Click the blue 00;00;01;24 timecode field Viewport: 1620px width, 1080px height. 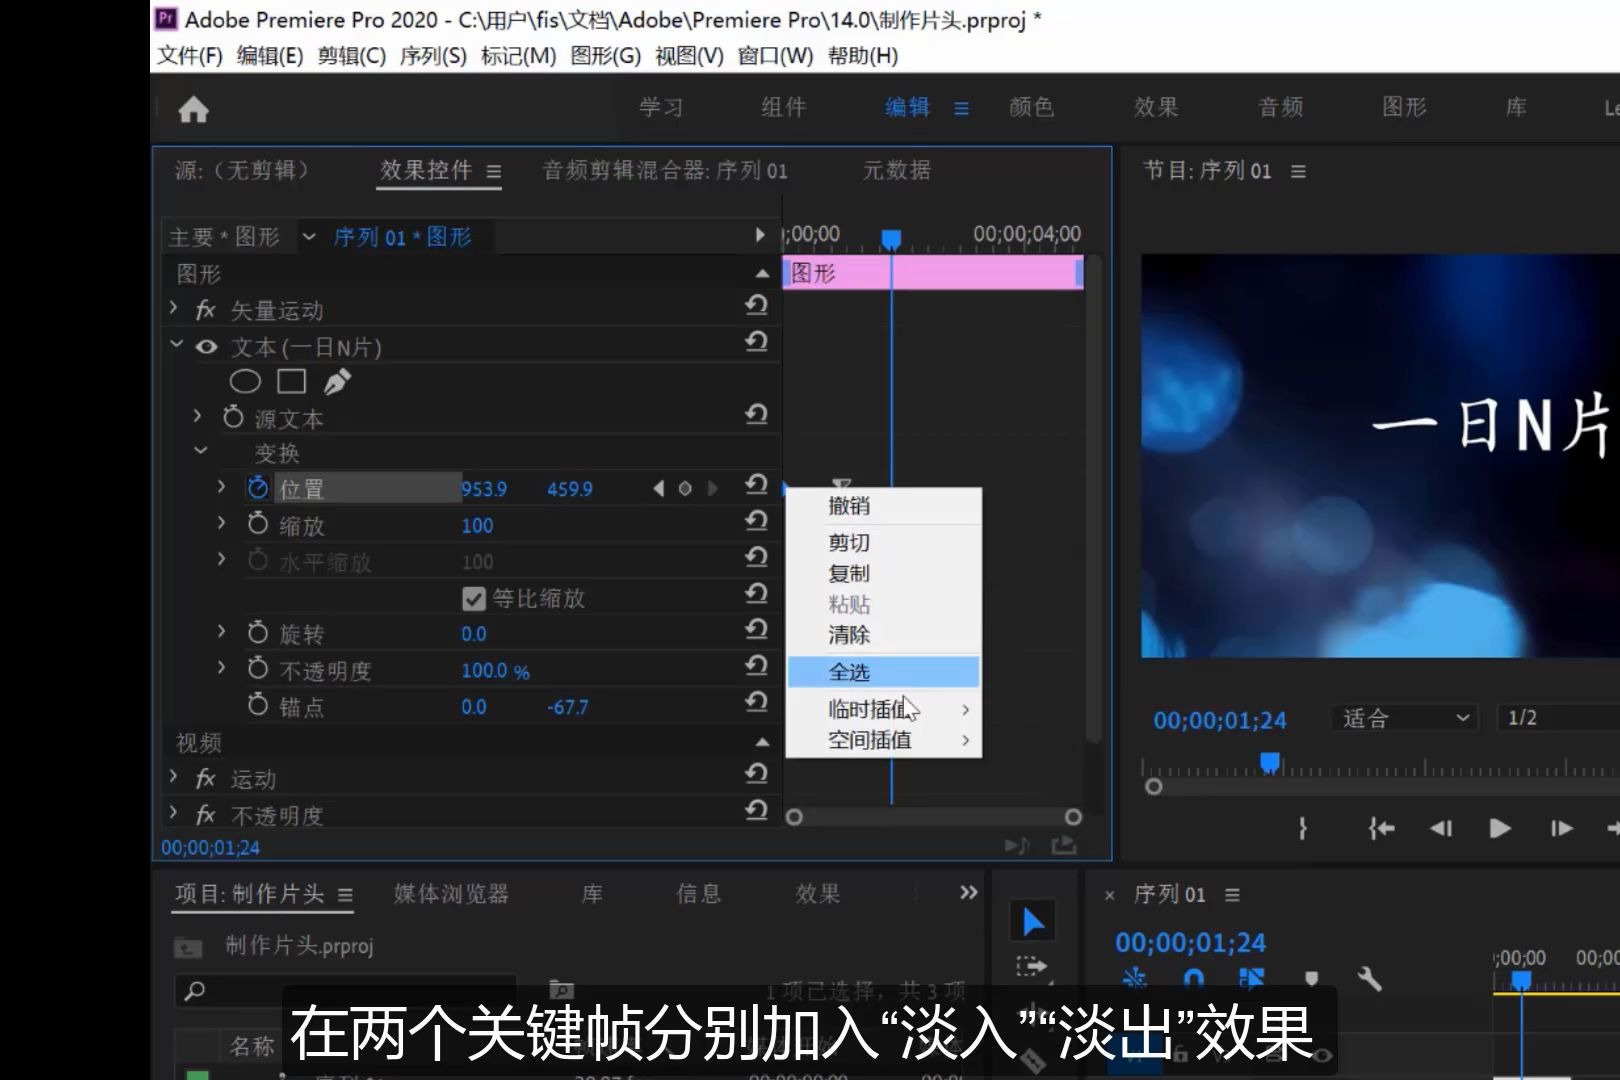tap(1190, 941)
